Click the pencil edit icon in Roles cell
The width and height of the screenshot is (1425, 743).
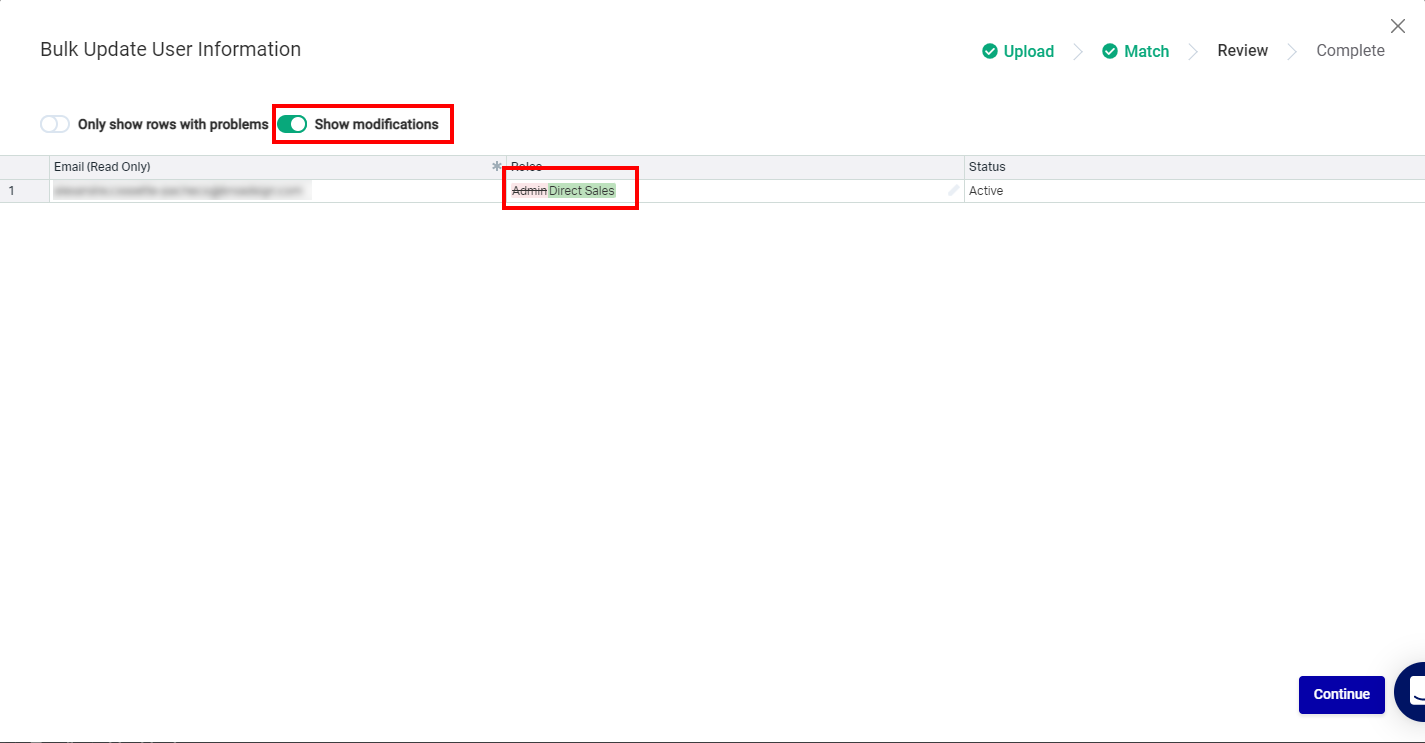point(954,190)
